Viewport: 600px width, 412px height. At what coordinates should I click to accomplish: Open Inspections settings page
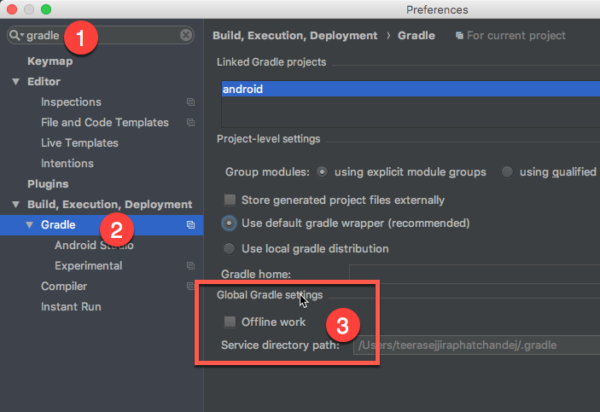coord(71,102)
